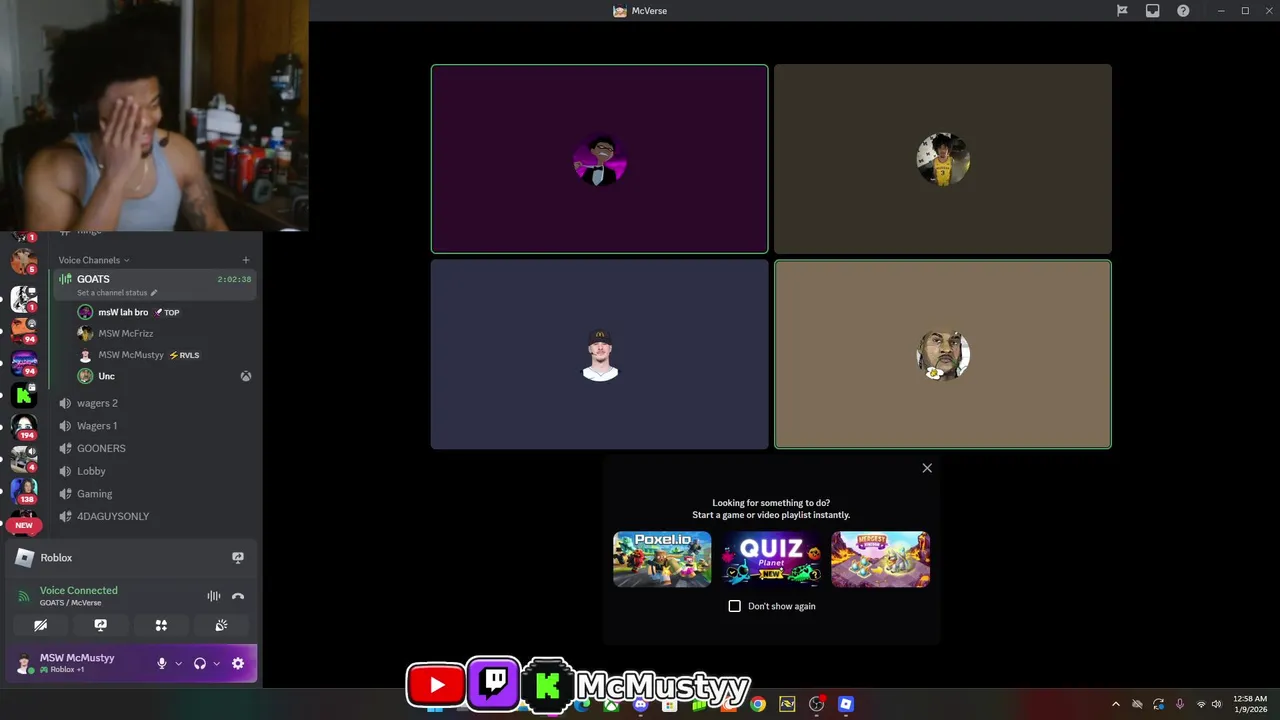Open microphone input options chevron
This screenshot has width=1280, height=720.
pyautogui.click(x=179, y=663)
